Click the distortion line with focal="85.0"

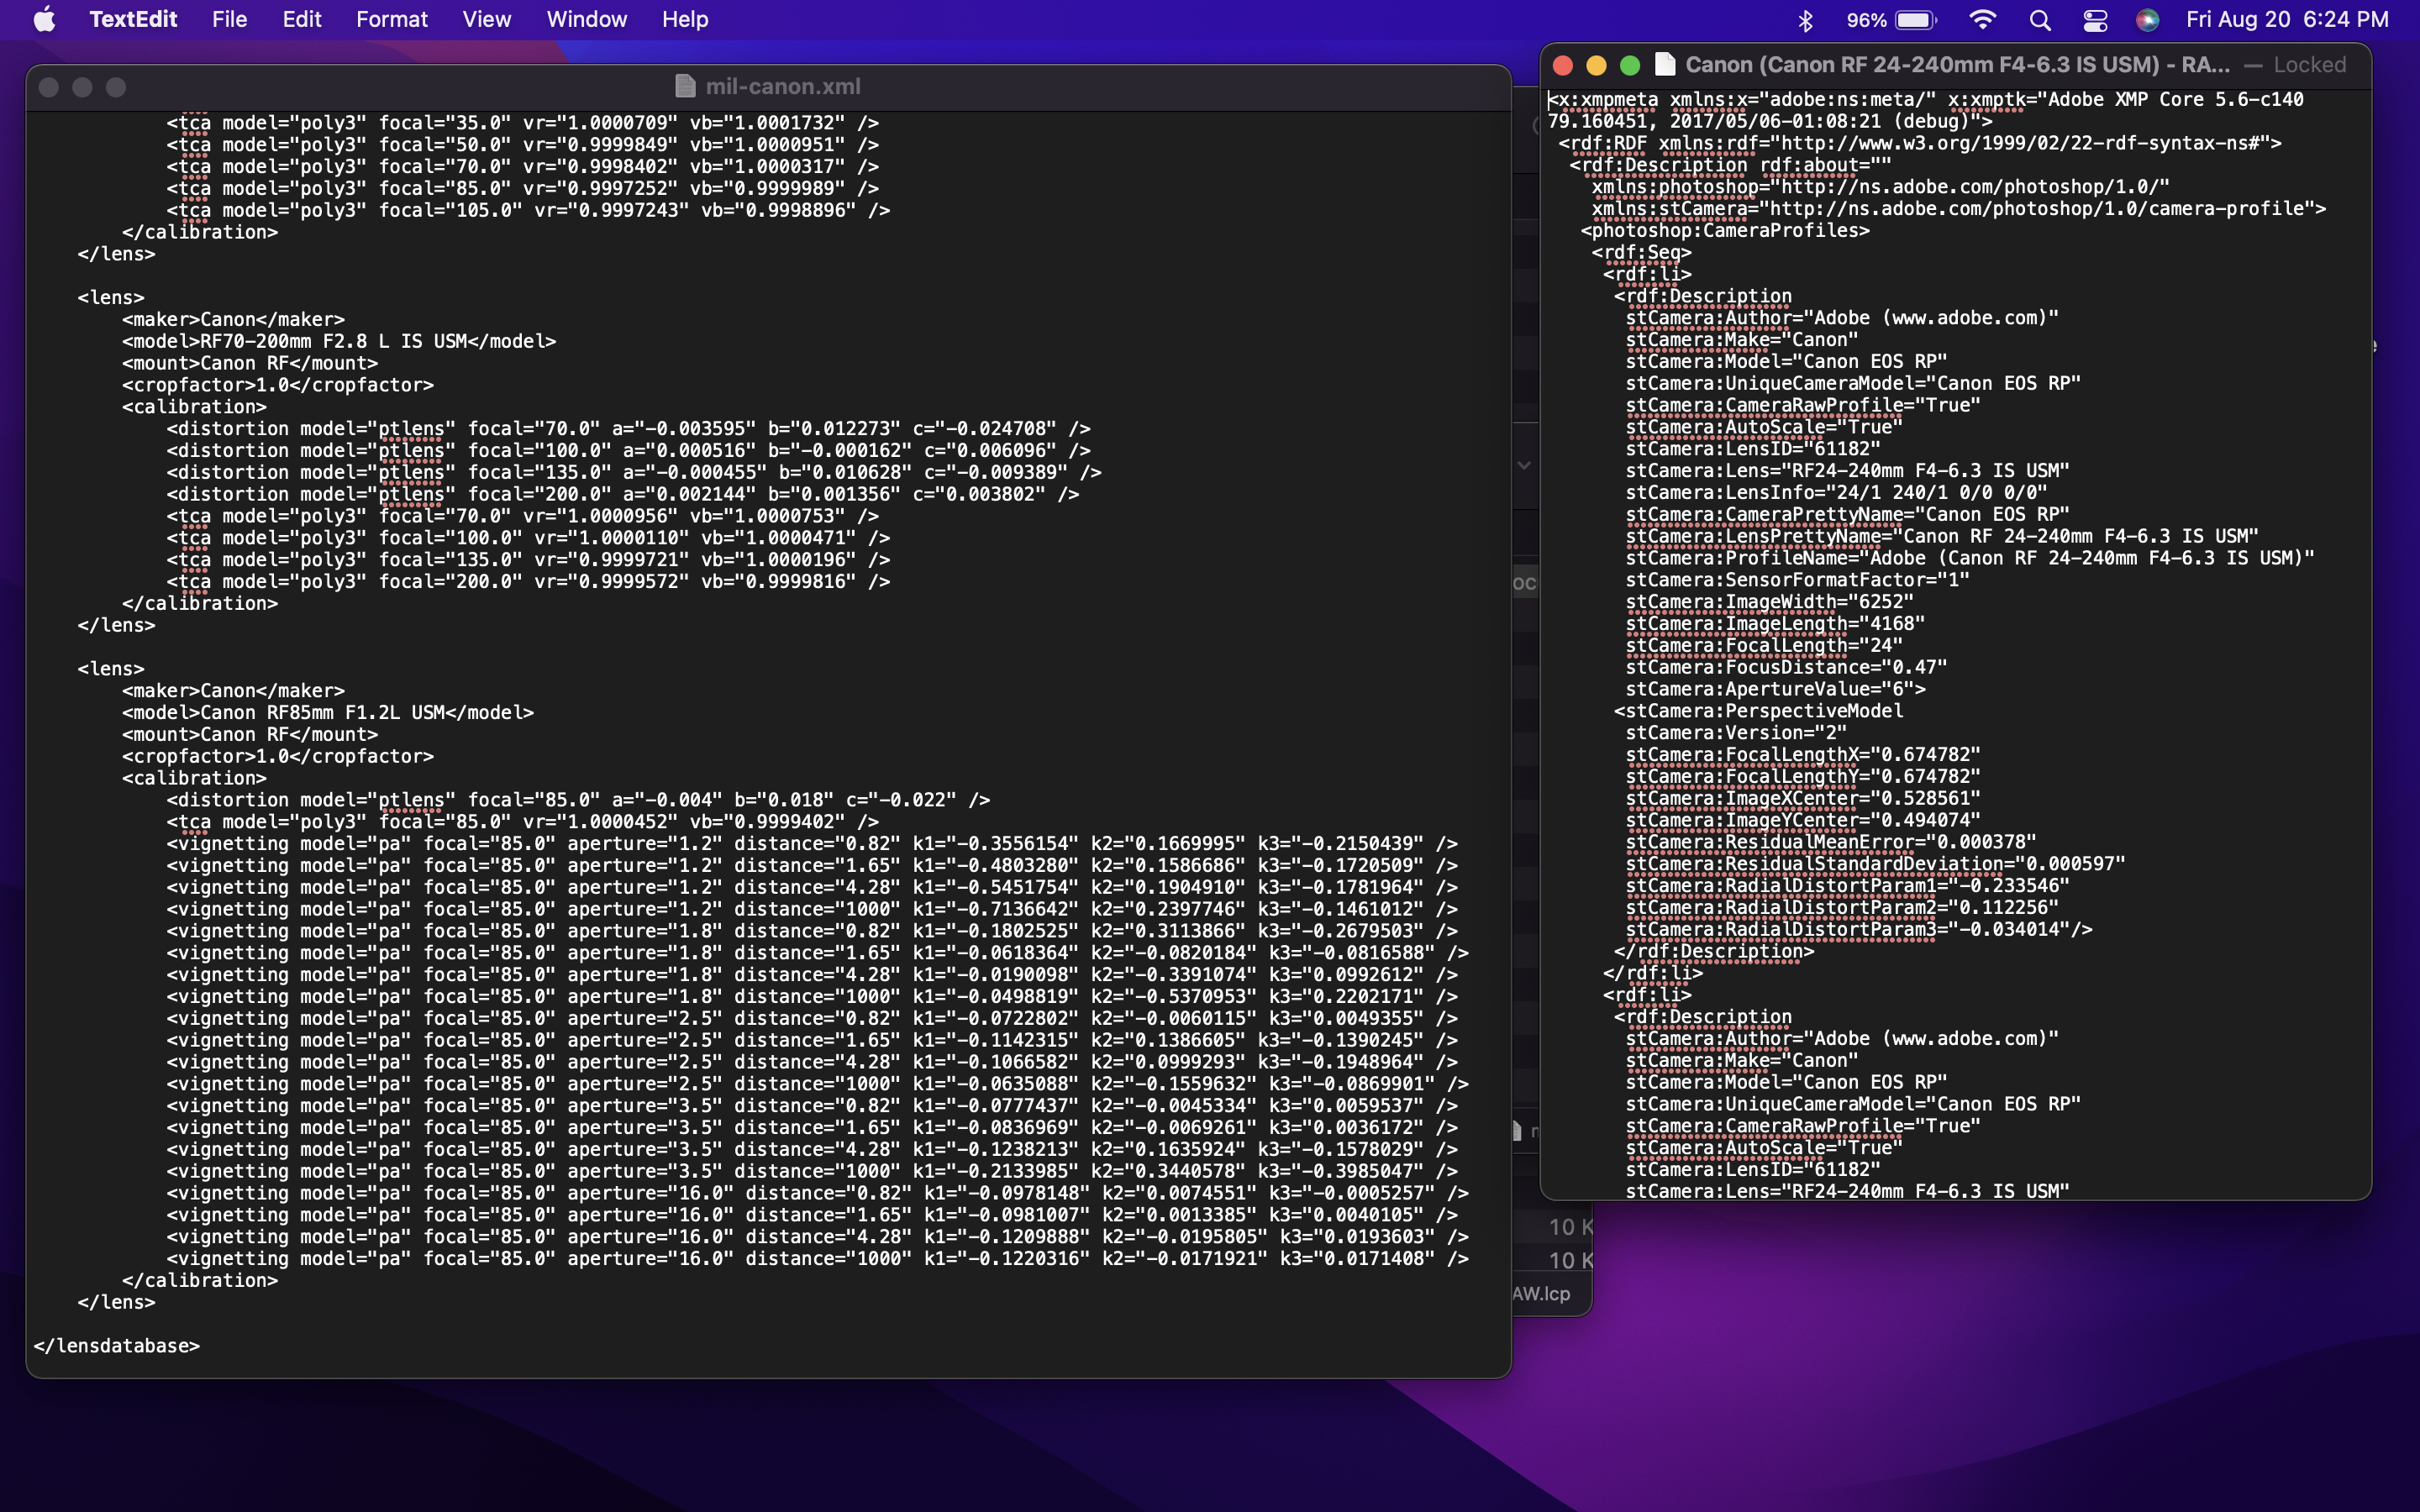(x=578, y=799)
